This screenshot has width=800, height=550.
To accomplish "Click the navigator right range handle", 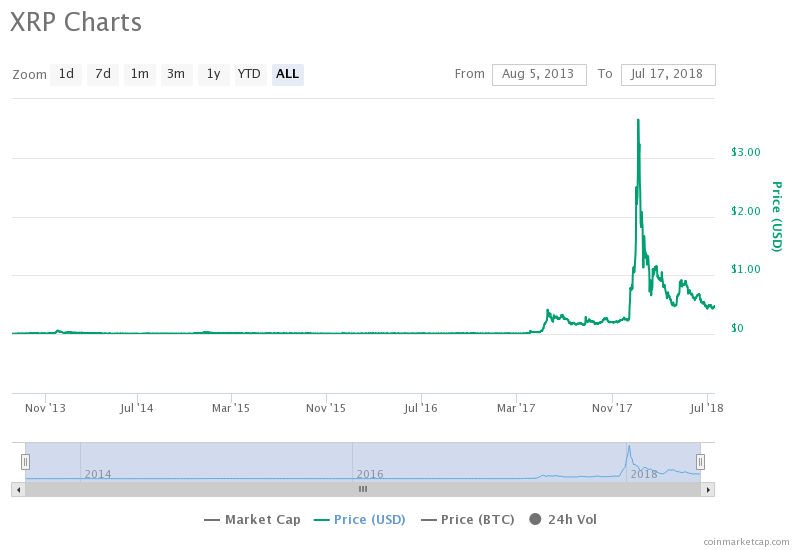I will (x=701, y=462).
